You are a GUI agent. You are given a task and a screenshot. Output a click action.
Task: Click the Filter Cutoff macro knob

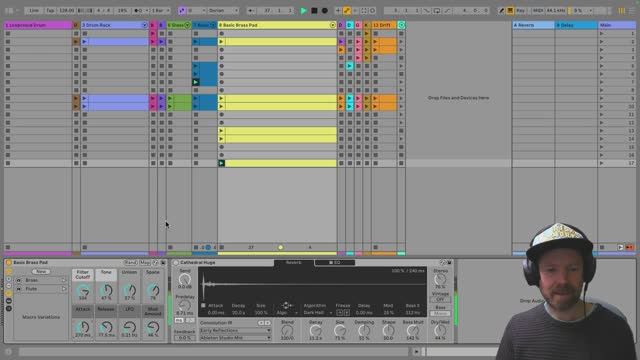click(x=82, y=290)
